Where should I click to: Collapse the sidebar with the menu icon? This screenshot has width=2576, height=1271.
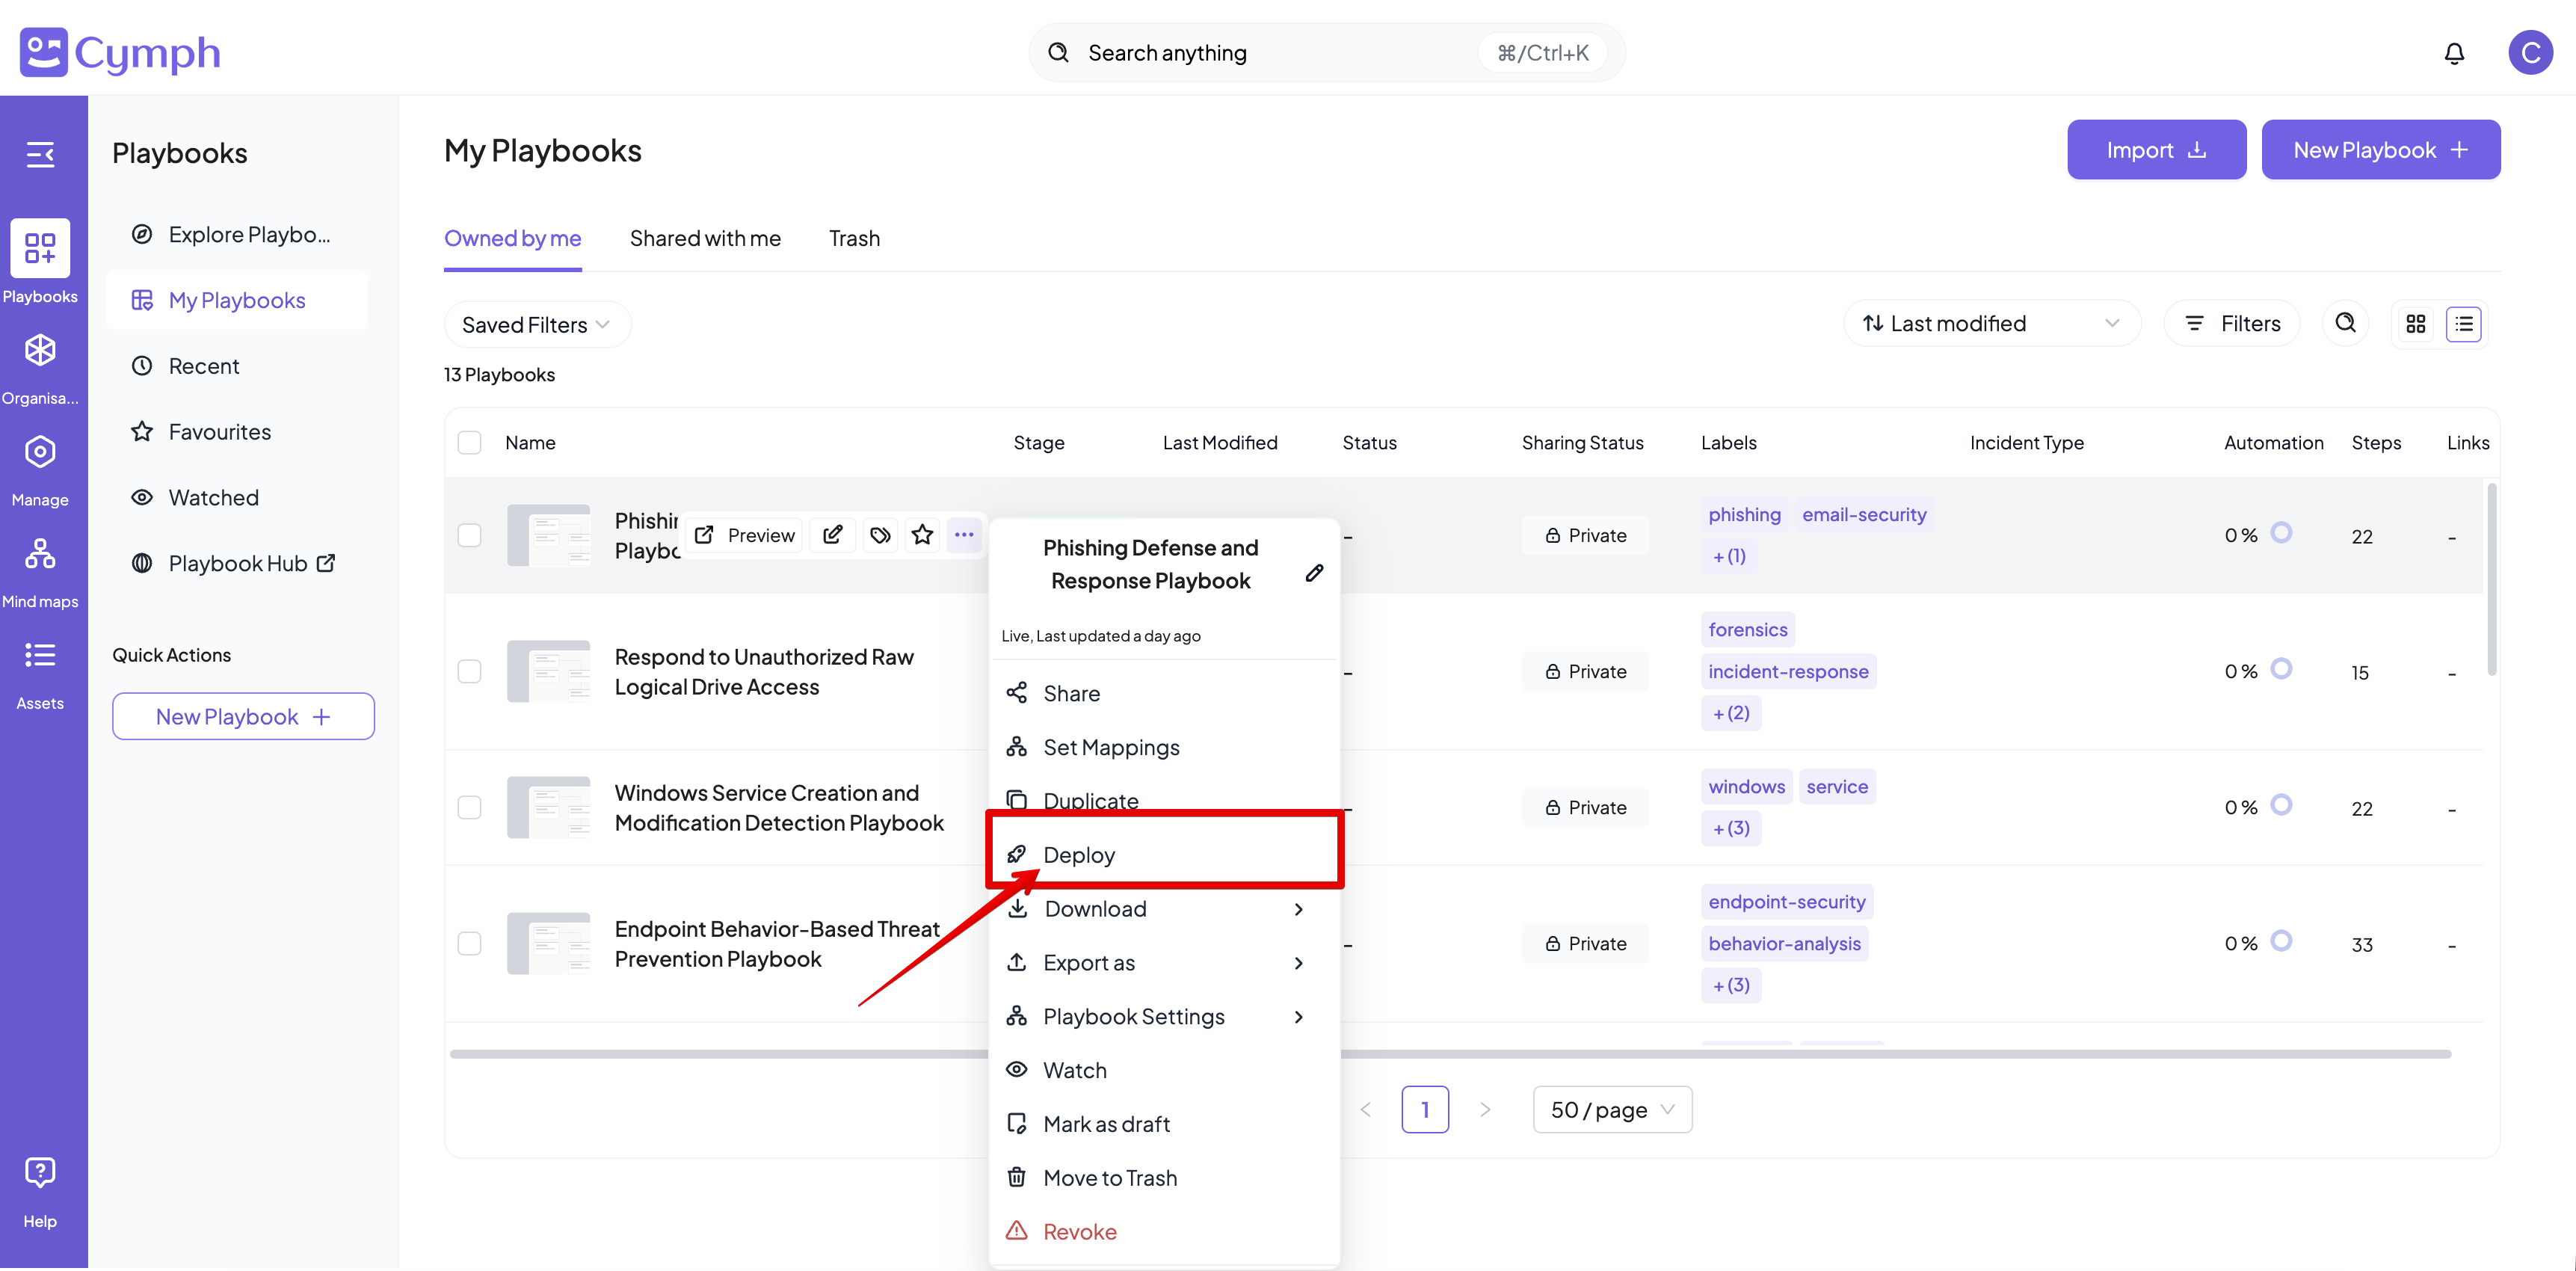pos(40,154)
